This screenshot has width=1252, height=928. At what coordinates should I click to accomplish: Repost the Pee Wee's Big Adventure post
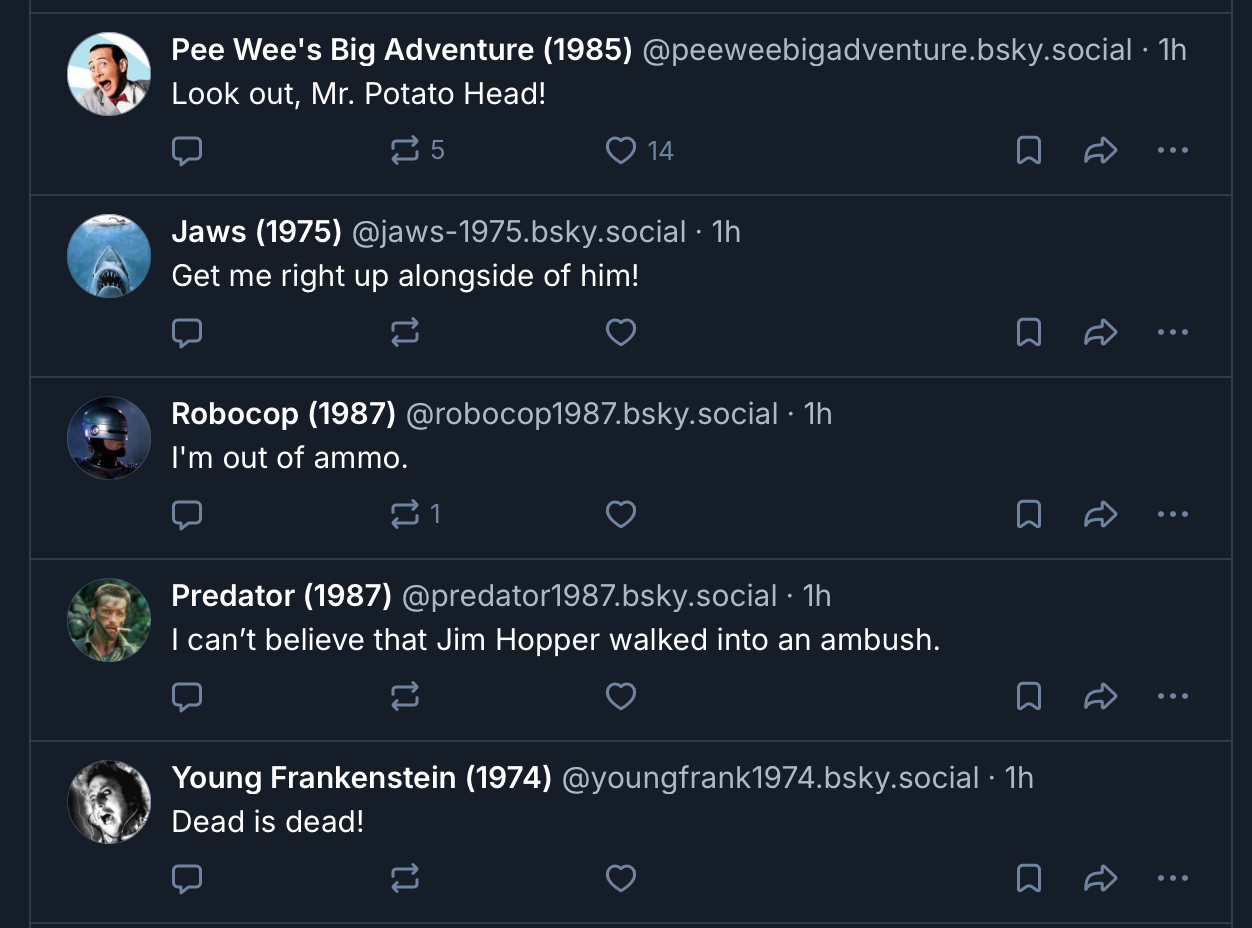(405, 151)
